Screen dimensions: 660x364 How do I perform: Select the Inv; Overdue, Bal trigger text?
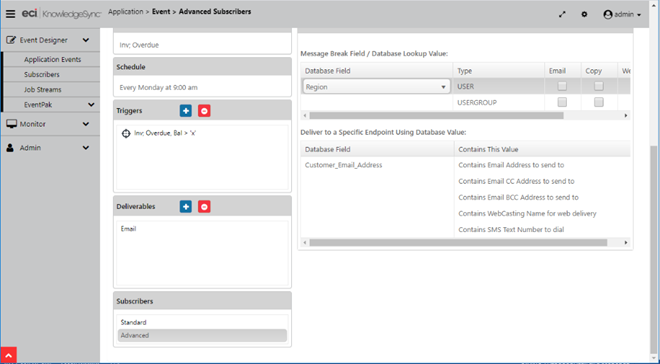165,133
